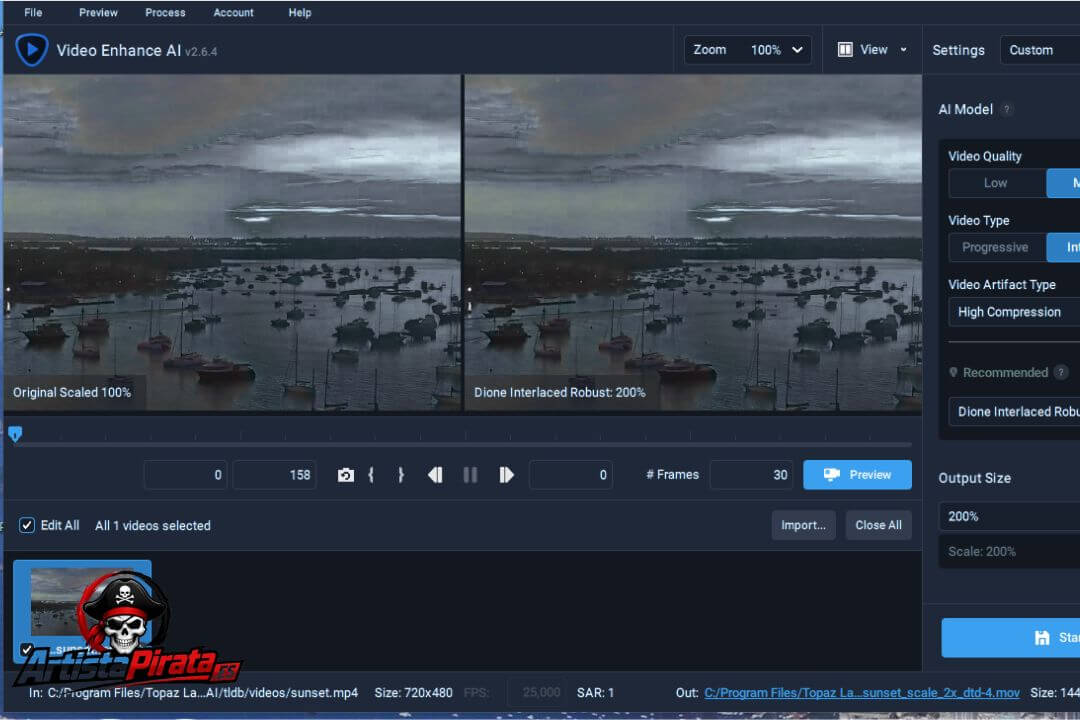Click the Import... button
The width and height of the screenshot is (1080, 720).
click(x=803, y=525)
